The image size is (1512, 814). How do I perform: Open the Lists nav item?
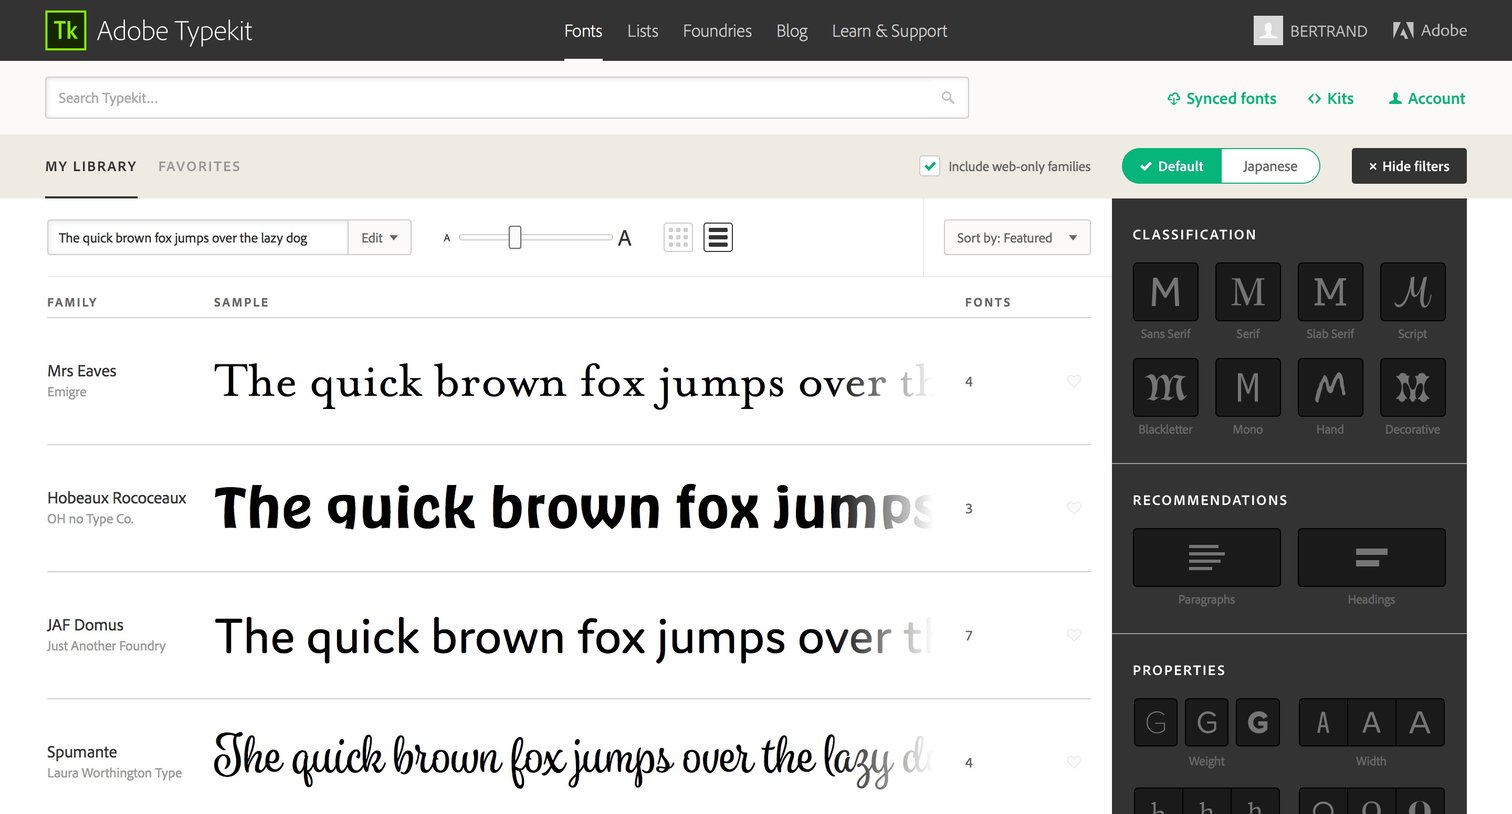pos(643,31)
